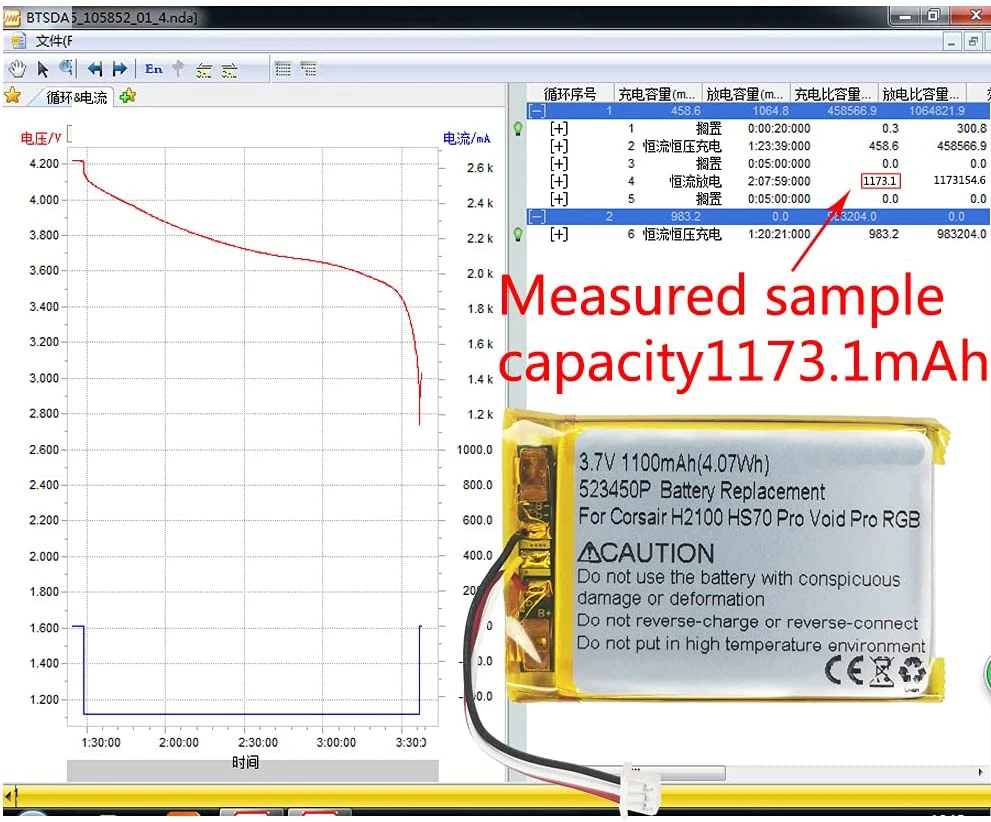Image resolution: width=991 pixels, height=822 pixels.
Task: Click the 恒流放电 step name
Action: pyautogui.click(x=695, y=181)
